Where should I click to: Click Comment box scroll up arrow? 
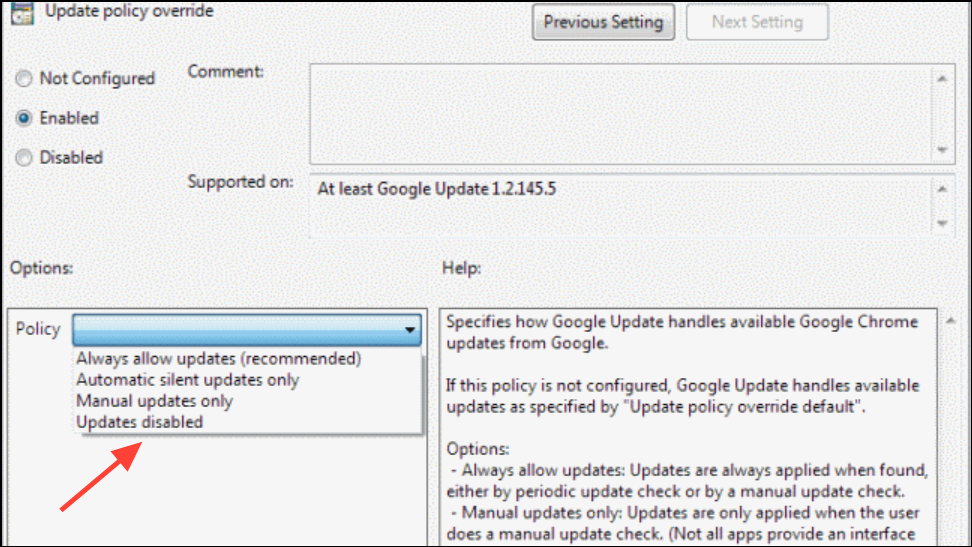pos(942,79)
